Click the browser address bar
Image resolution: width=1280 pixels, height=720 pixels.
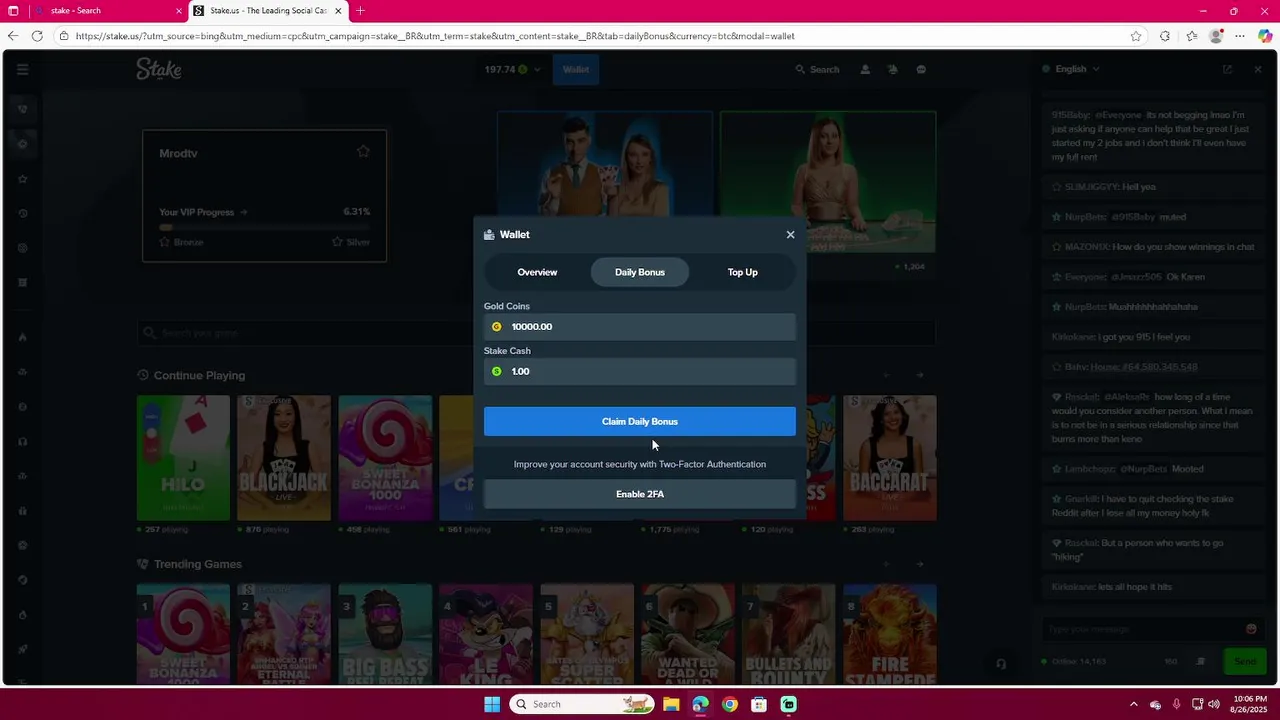tap(590, 36)
